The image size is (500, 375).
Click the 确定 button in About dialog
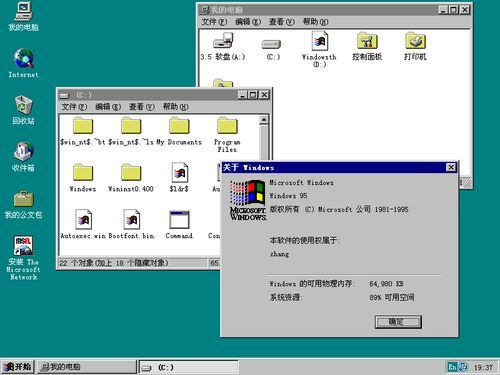(x=398, y=322)
